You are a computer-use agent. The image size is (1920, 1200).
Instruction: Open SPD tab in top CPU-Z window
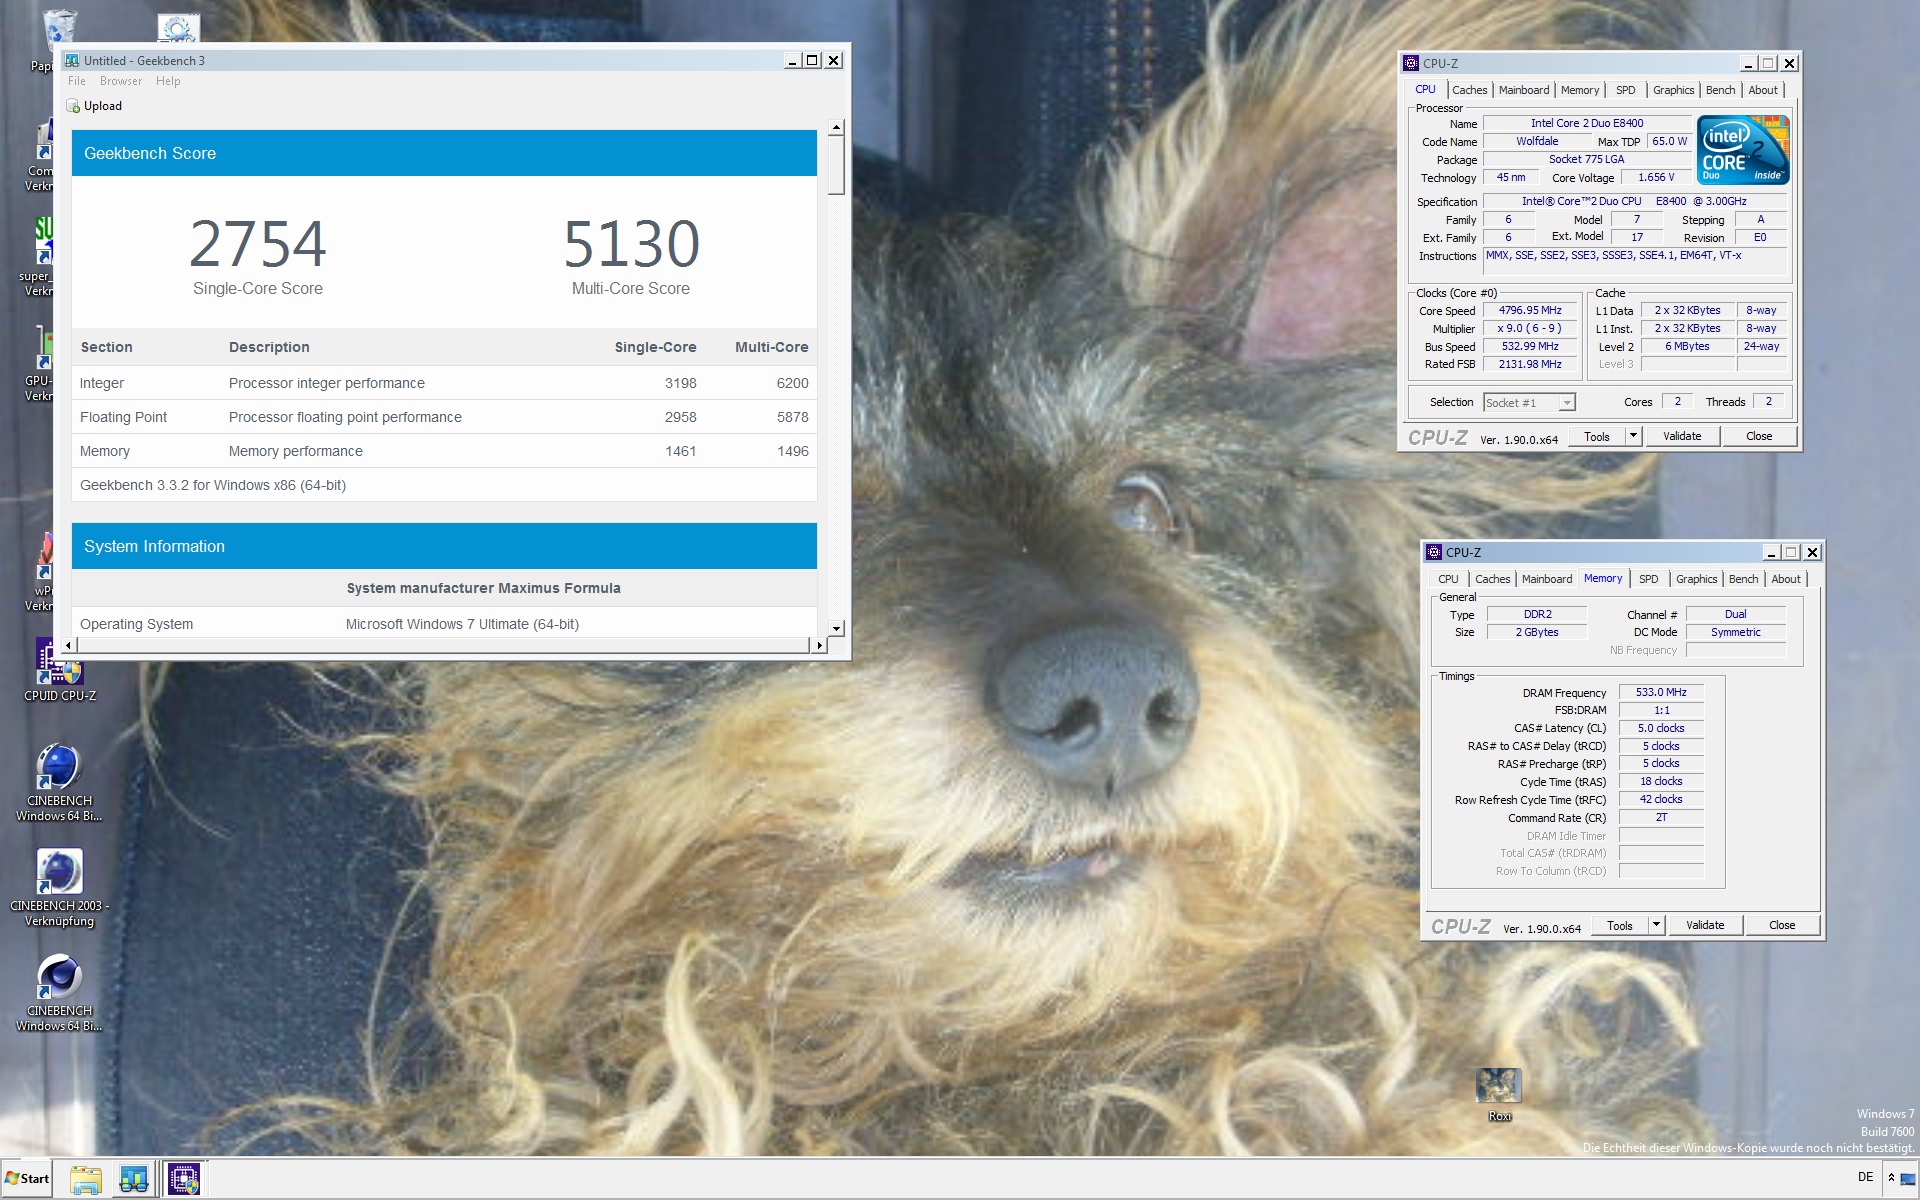coord(1626,90)
